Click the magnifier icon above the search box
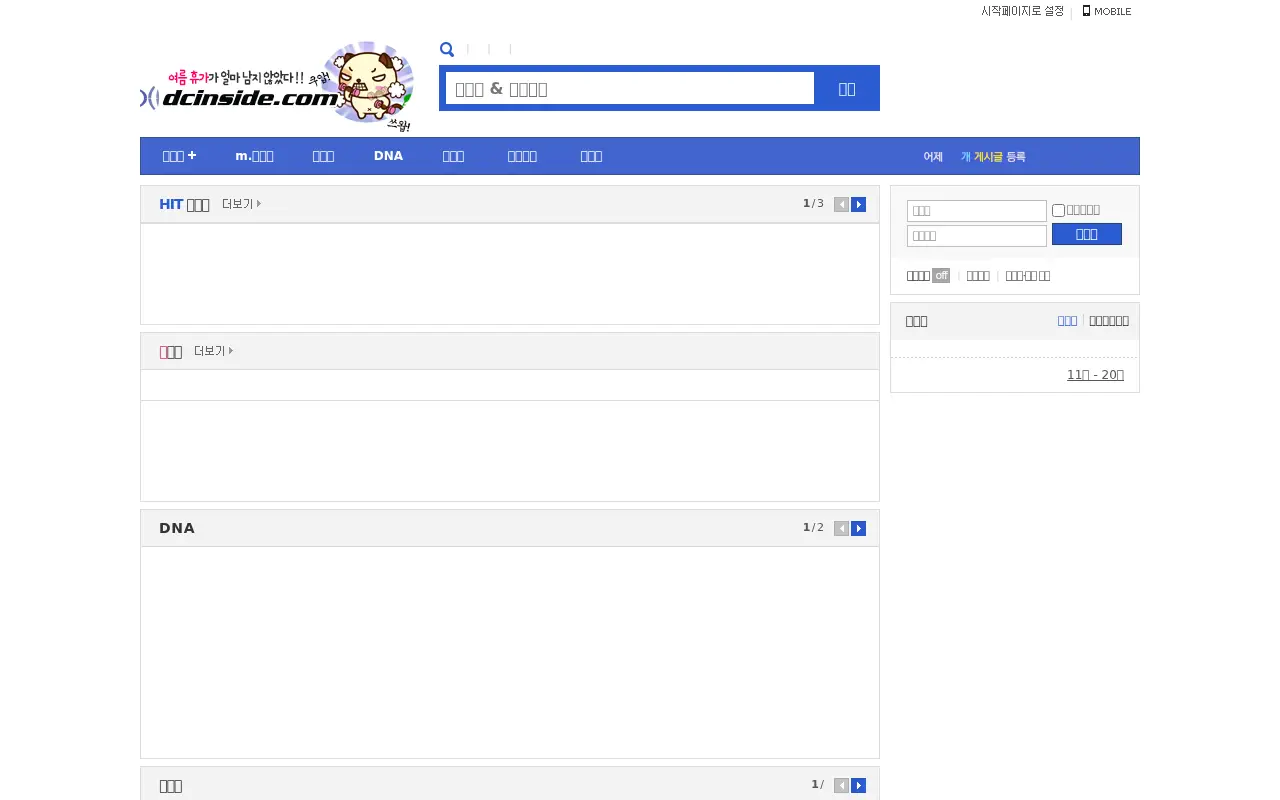Screen dimensions: 1280x800 447,49
